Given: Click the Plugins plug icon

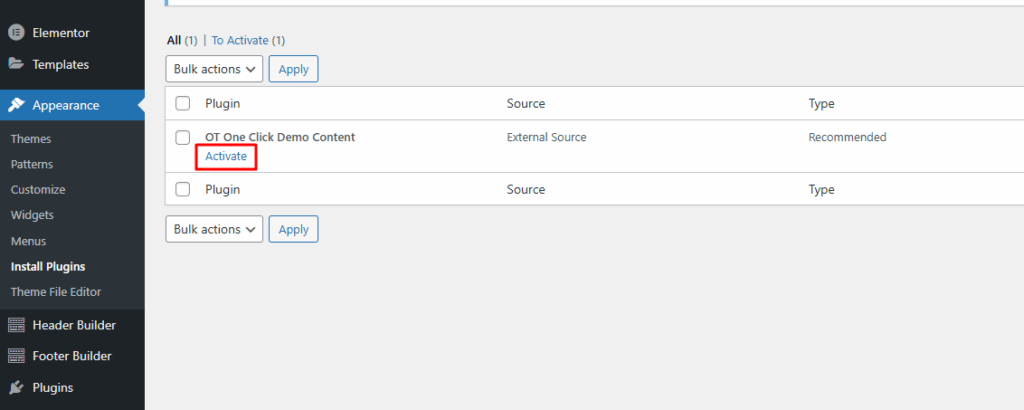Looking at the screenshot, I should (16, 388).
